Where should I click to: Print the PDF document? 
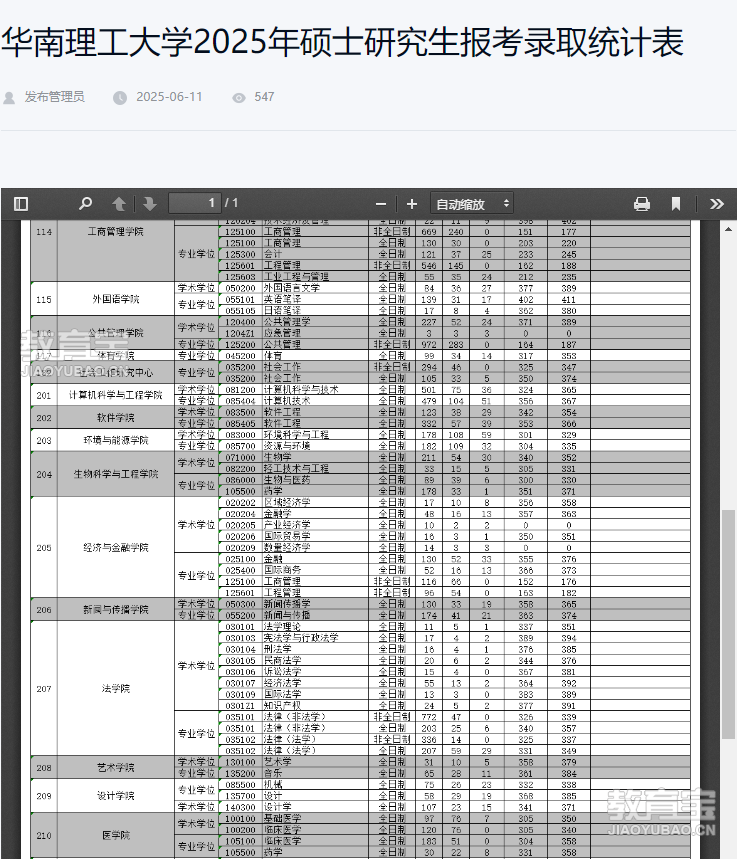point(642,204)
